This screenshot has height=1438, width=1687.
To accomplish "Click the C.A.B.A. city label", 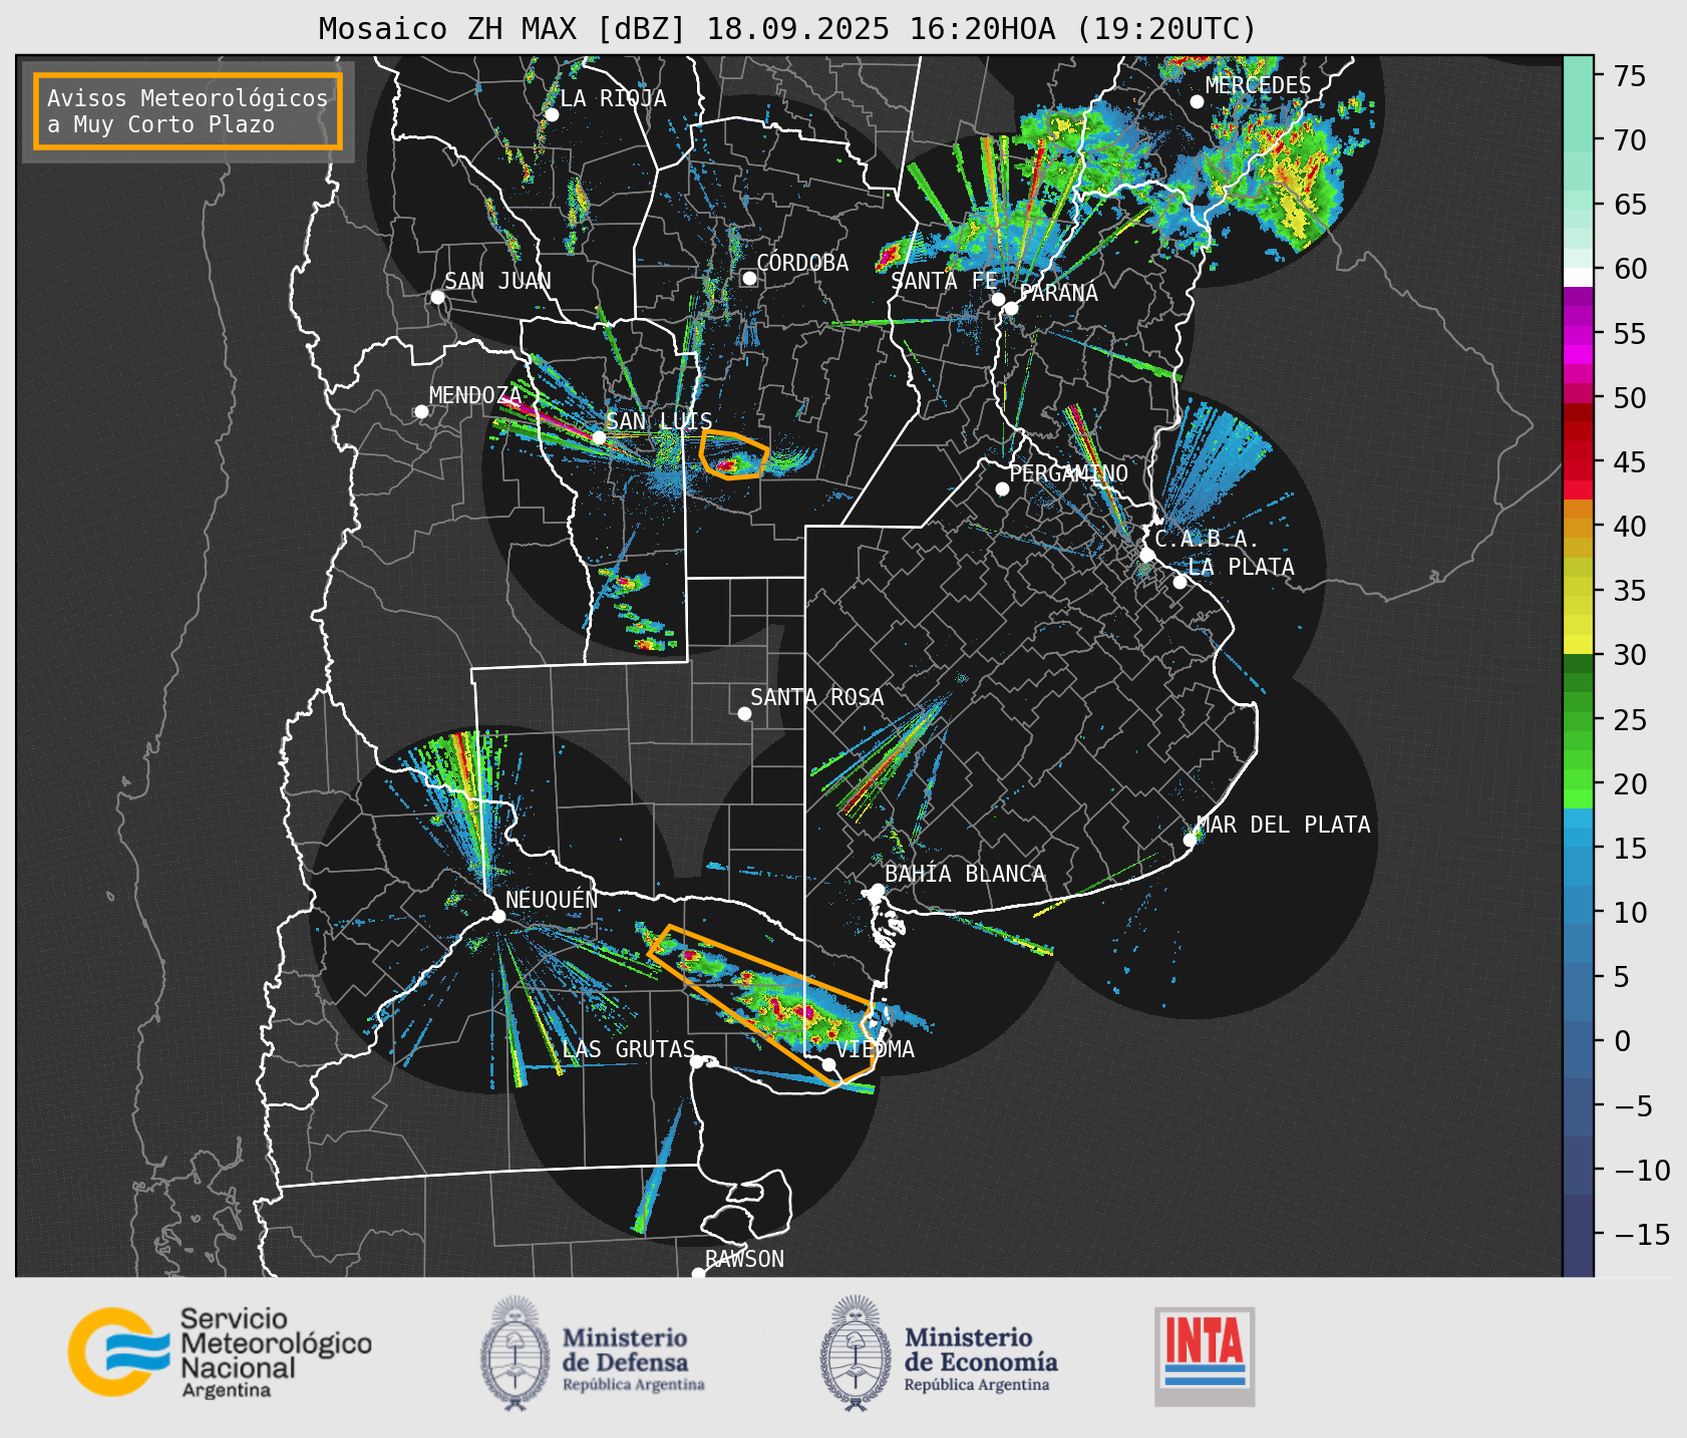I will click(x=1207, y=539).
